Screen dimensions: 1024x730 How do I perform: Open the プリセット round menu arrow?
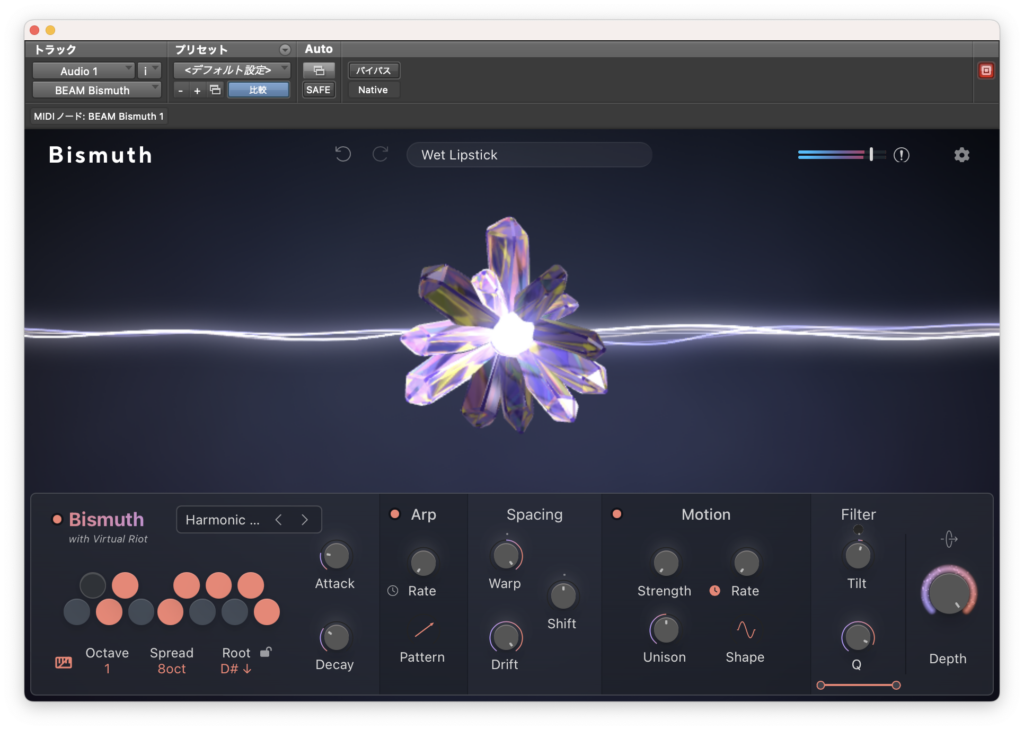[285, 50]
